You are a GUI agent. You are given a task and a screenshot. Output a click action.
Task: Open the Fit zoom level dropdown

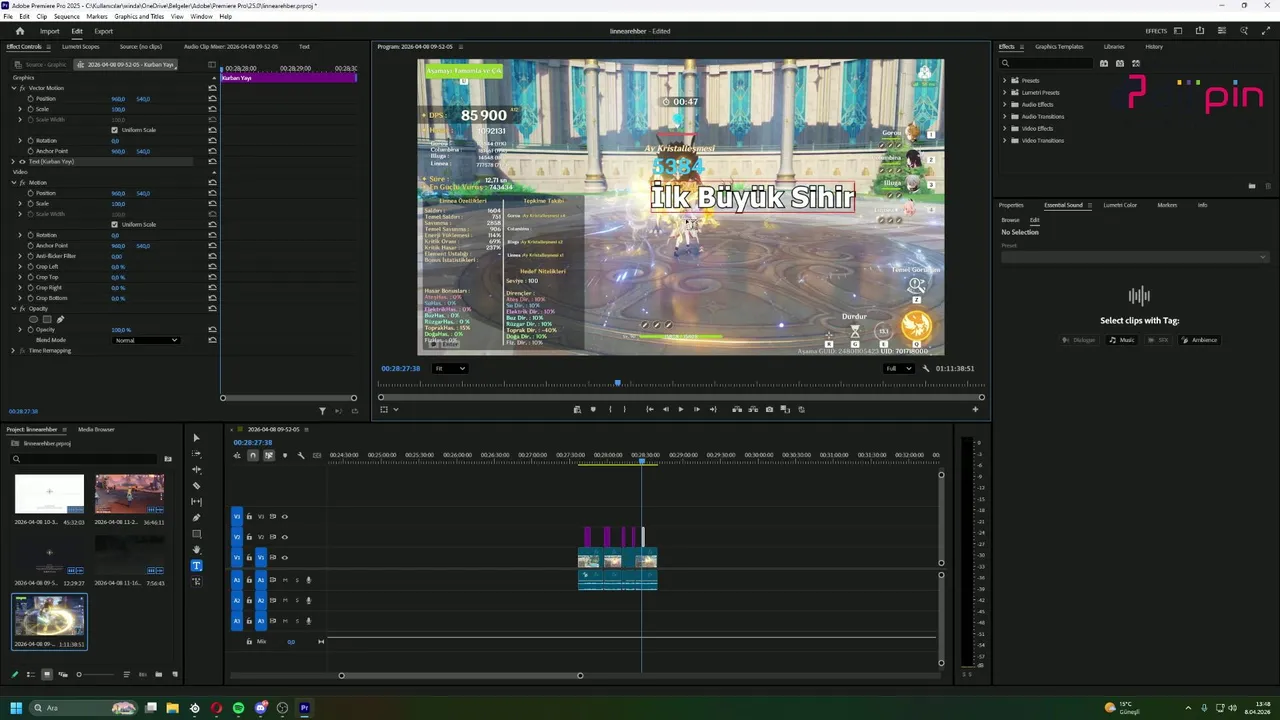pos(450,368)
